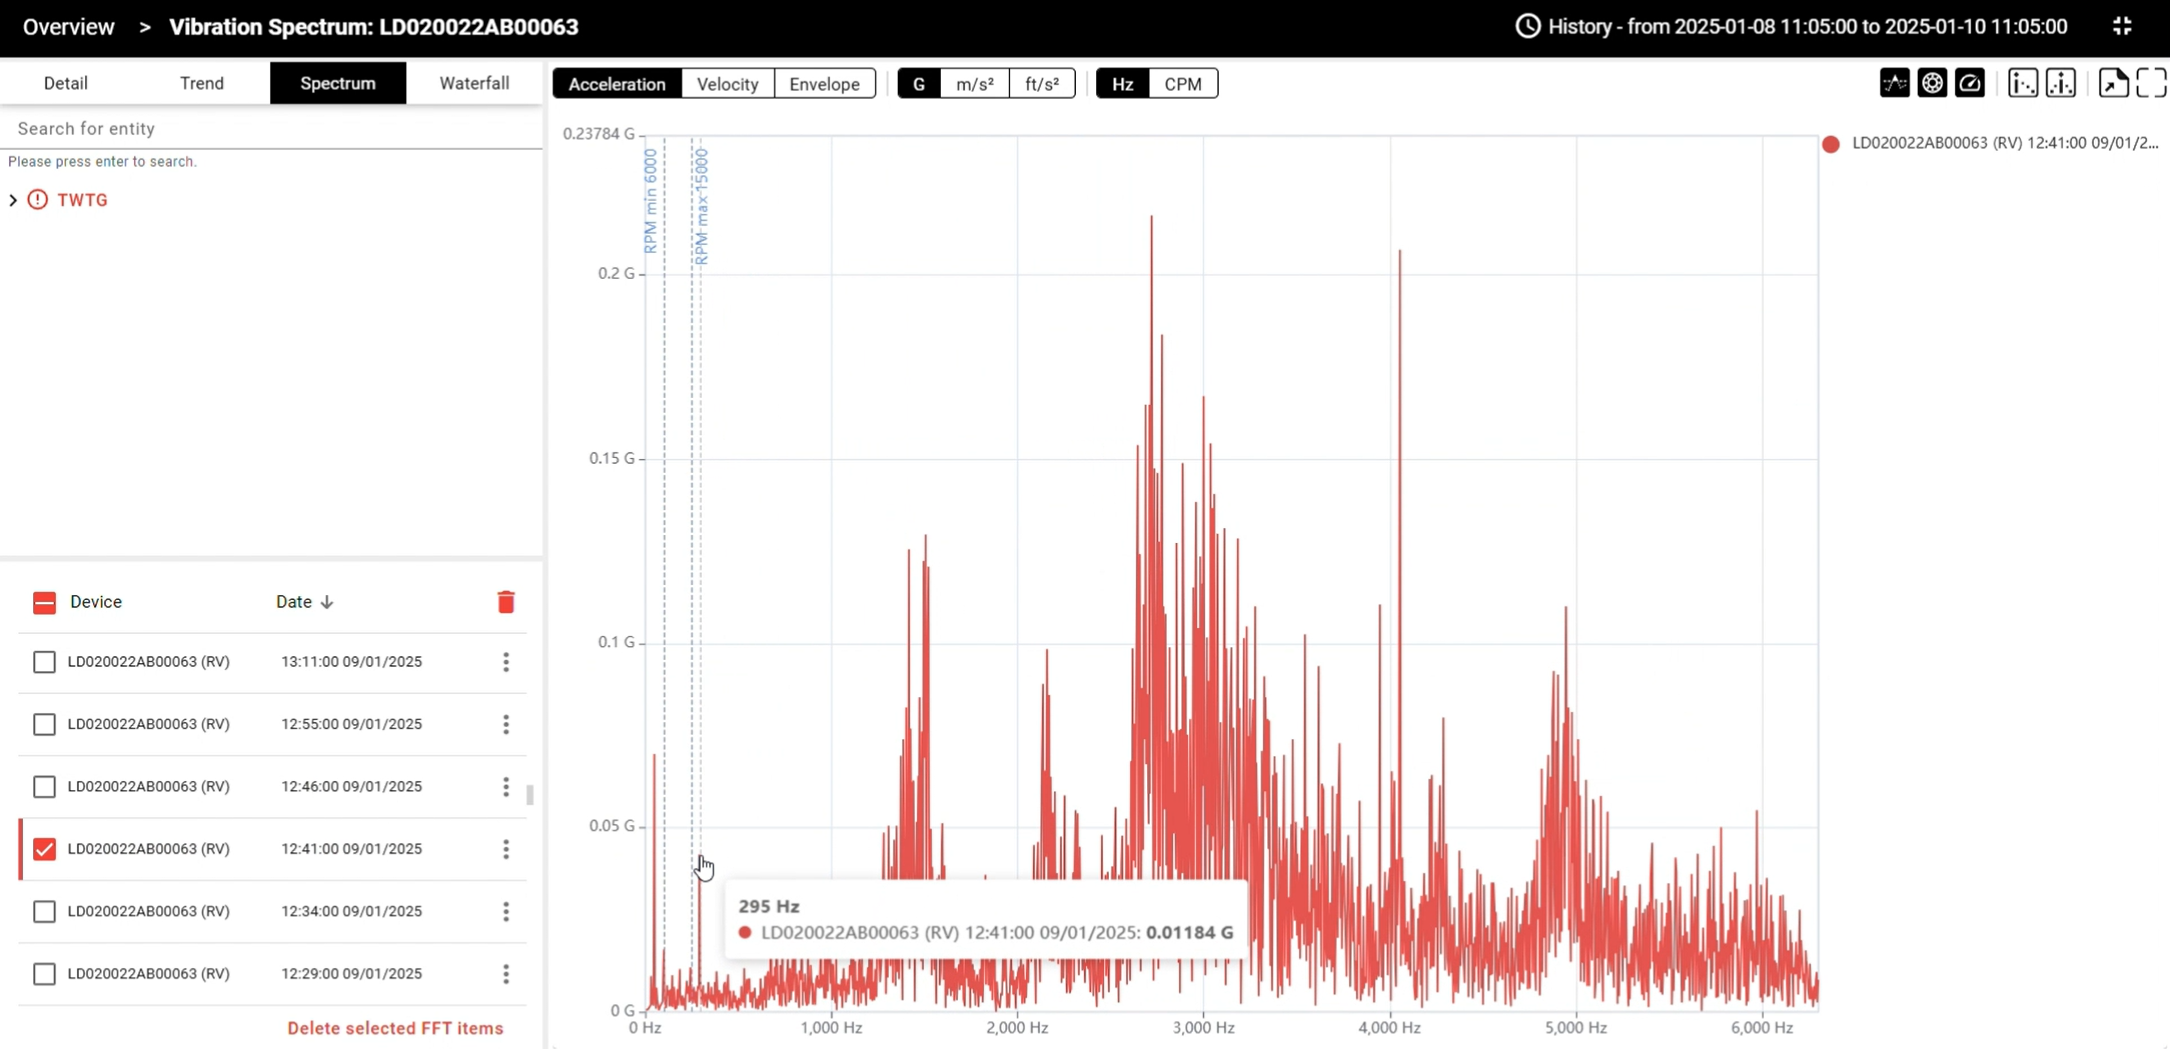Click the red trash delete icon
2170x1049 pixels.
506,602
